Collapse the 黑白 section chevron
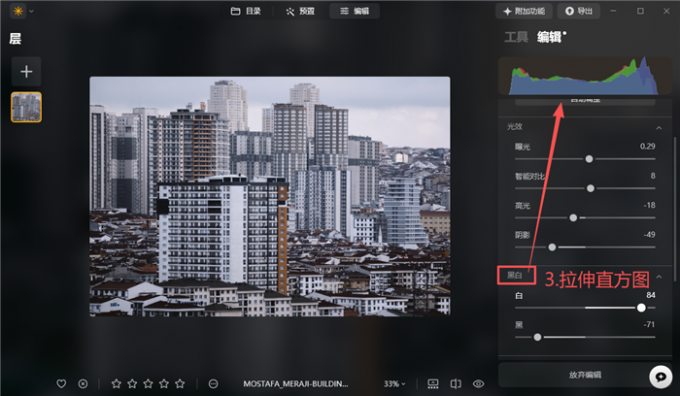The image size is (680, 396). [x=659, y=277]
